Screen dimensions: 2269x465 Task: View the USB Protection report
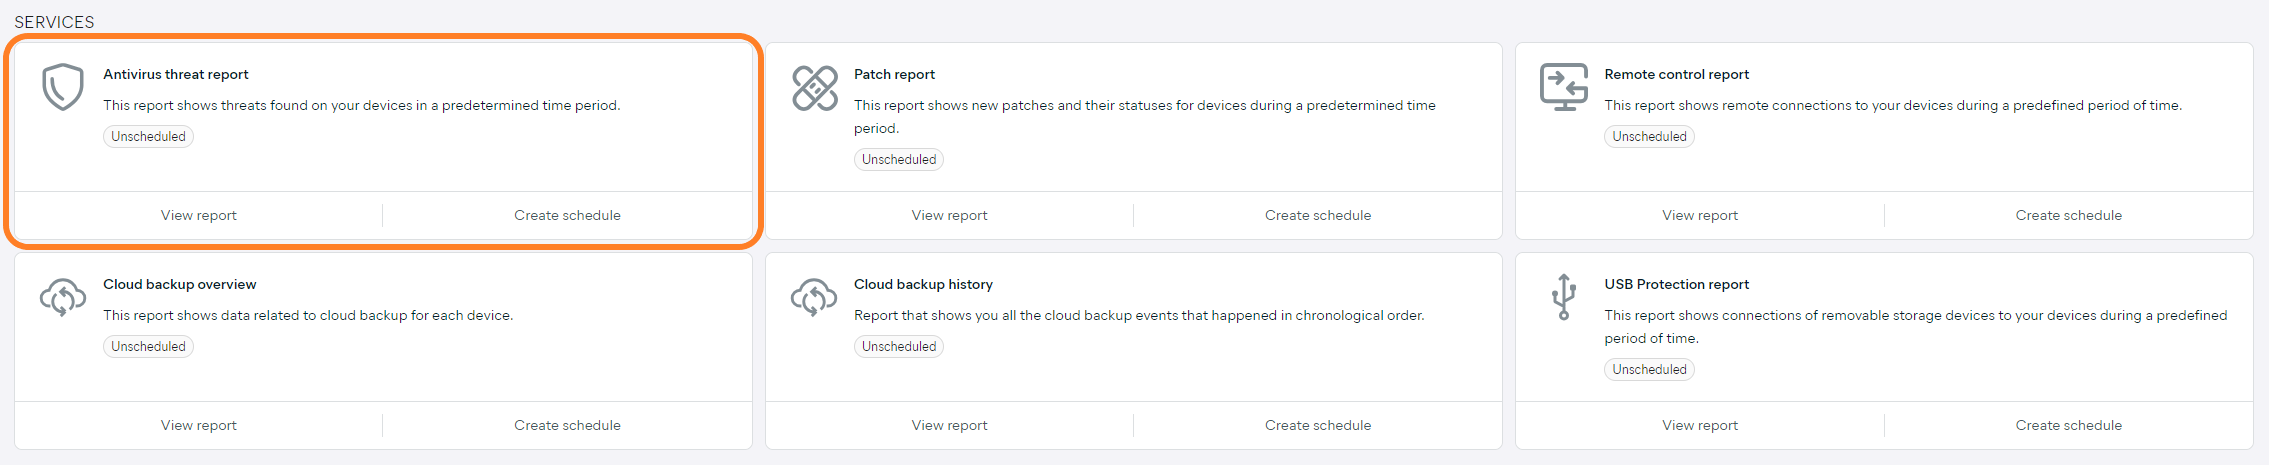point(1700,425)
